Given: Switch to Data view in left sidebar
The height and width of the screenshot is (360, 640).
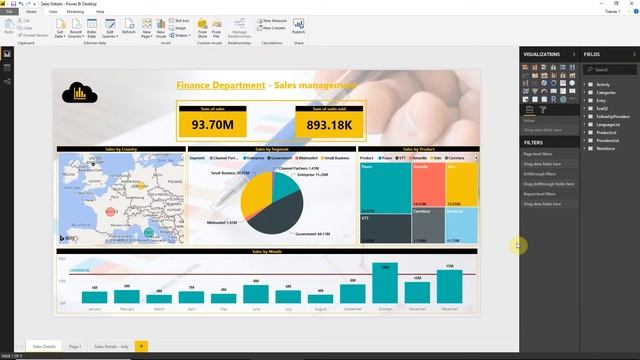Looking at the screenshot, I should 7,68.
